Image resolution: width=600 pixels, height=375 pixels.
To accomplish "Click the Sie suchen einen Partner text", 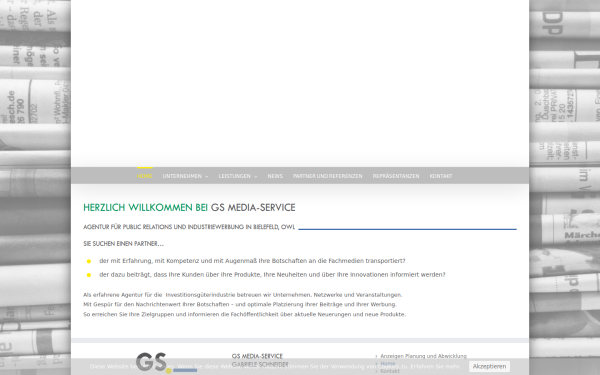I will pos(124,243).
